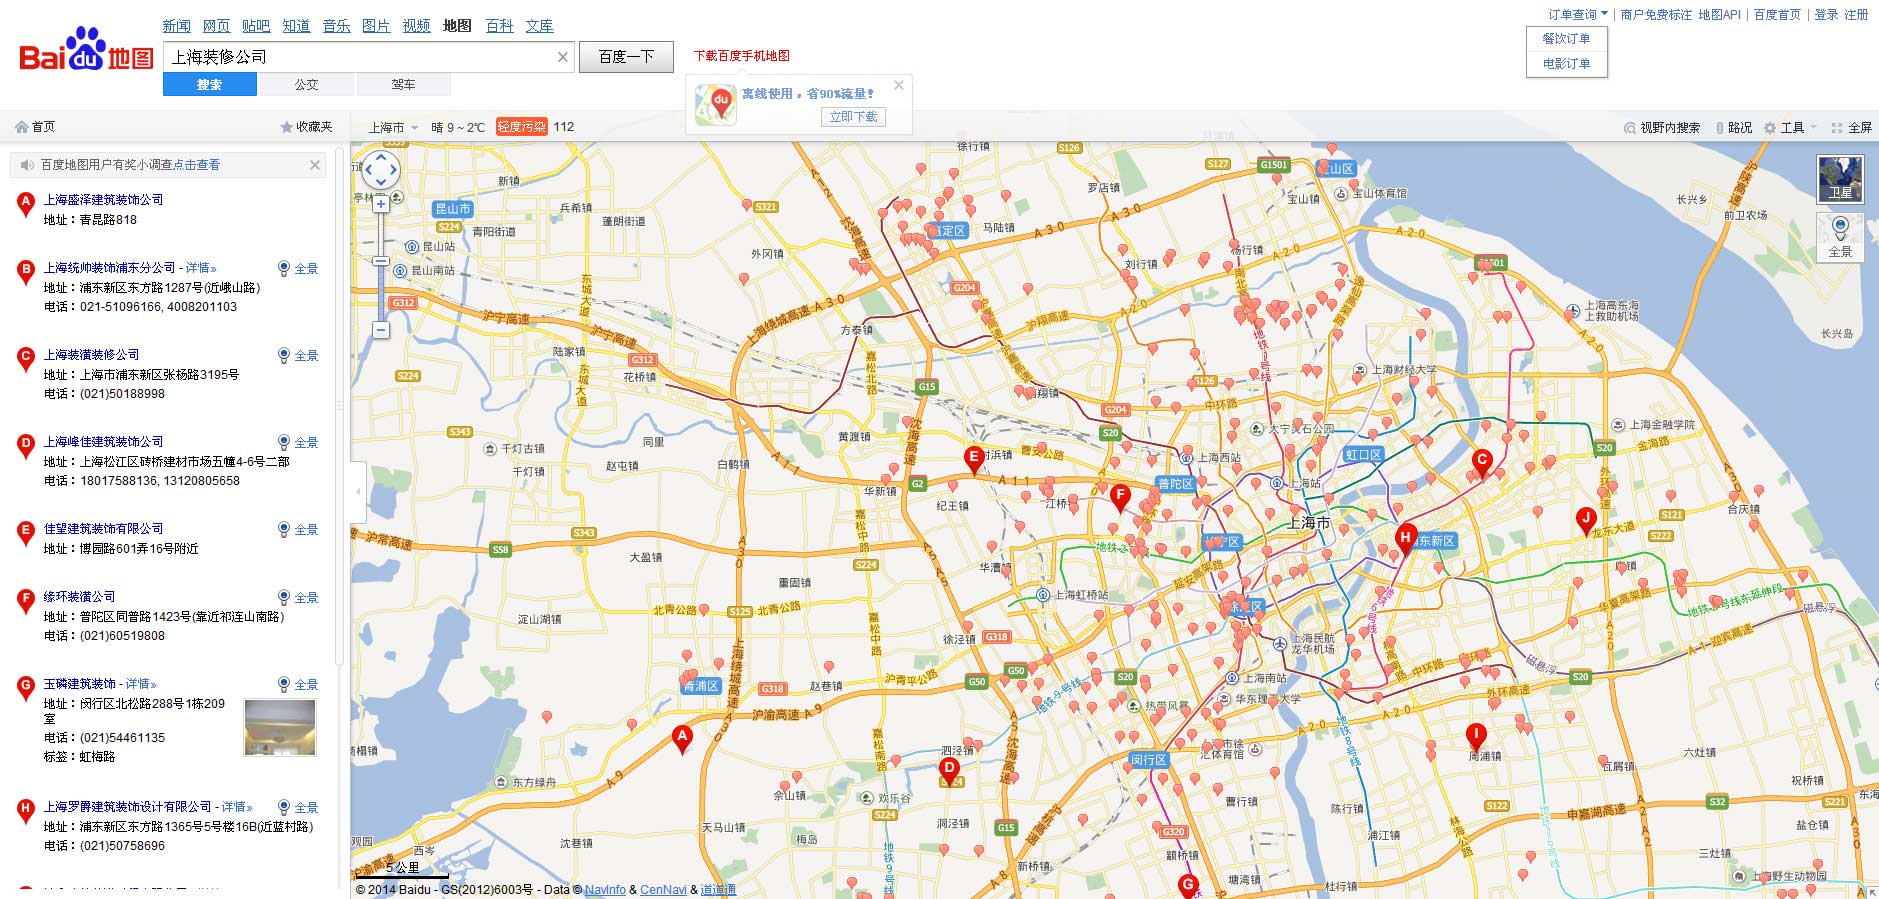Image resolution: width=1879 pixels, height=899 pixels.
Task: Open 收藏夹 favorites star
Action: 306,127
